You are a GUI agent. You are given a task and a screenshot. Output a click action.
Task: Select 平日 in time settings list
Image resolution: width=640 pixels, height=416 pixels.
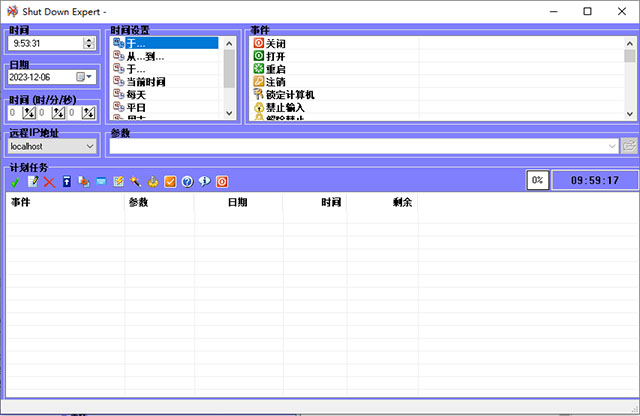tap(136, 107)
